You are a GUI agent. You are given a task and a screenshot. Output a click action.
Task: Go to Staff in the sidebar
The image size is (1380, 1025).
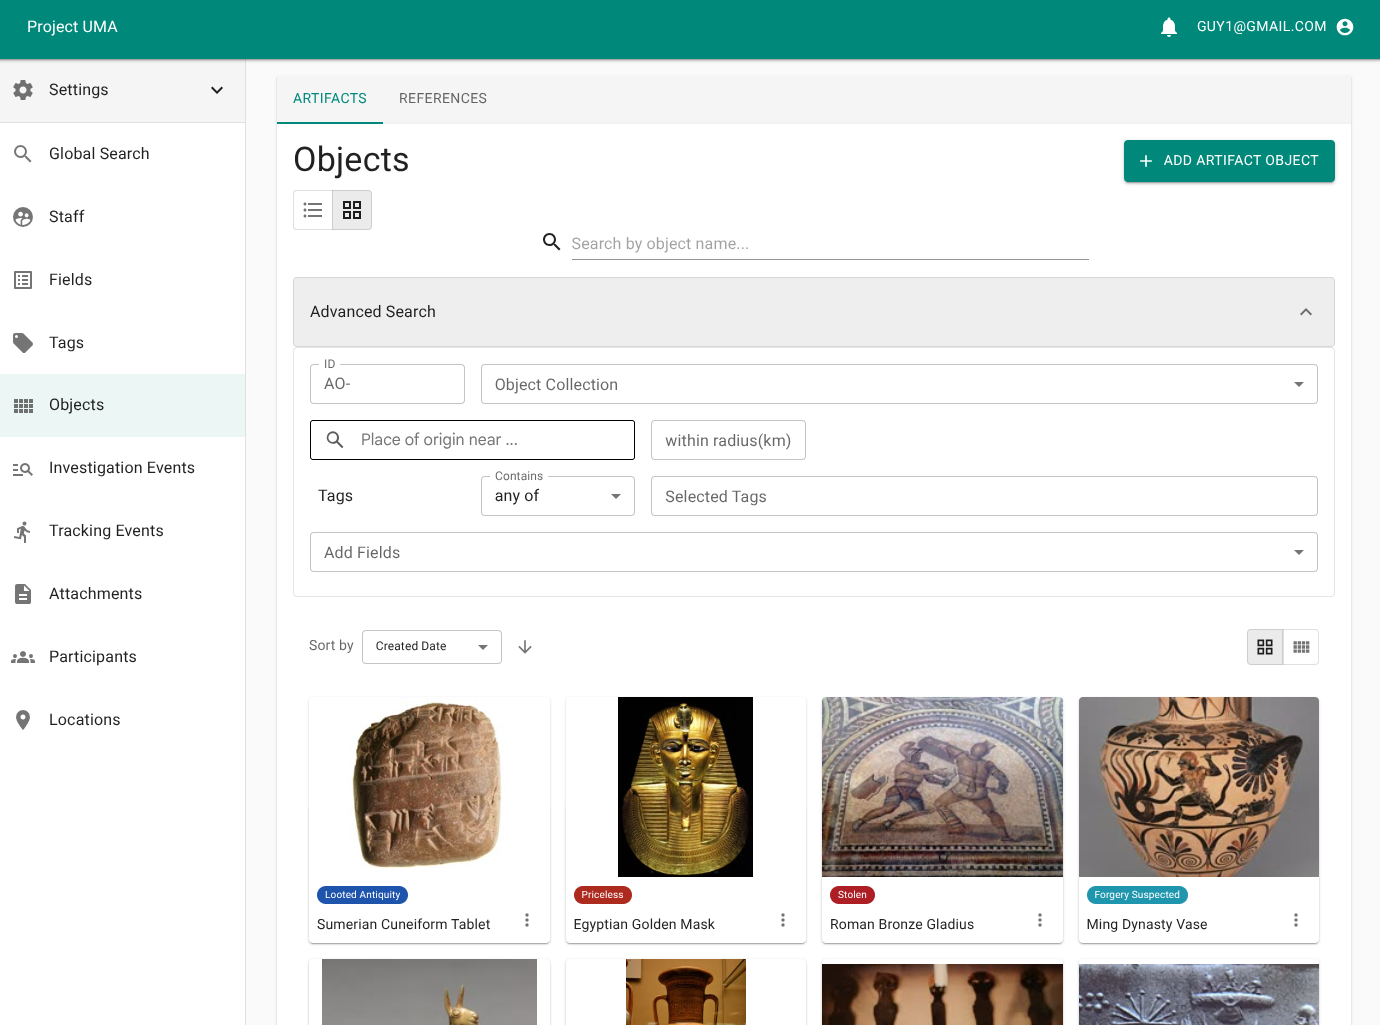122,217
